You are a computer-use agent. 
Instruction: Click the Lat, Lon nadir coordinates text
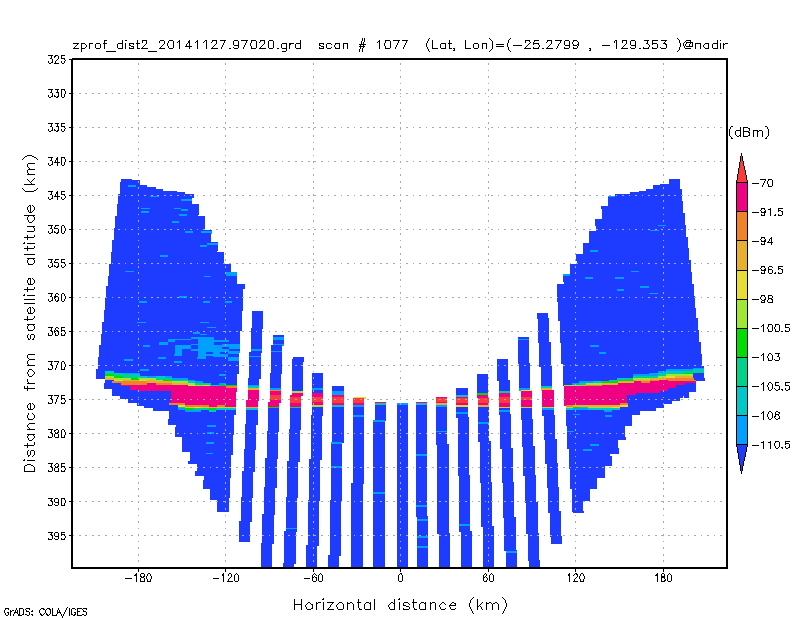(577, 45)
